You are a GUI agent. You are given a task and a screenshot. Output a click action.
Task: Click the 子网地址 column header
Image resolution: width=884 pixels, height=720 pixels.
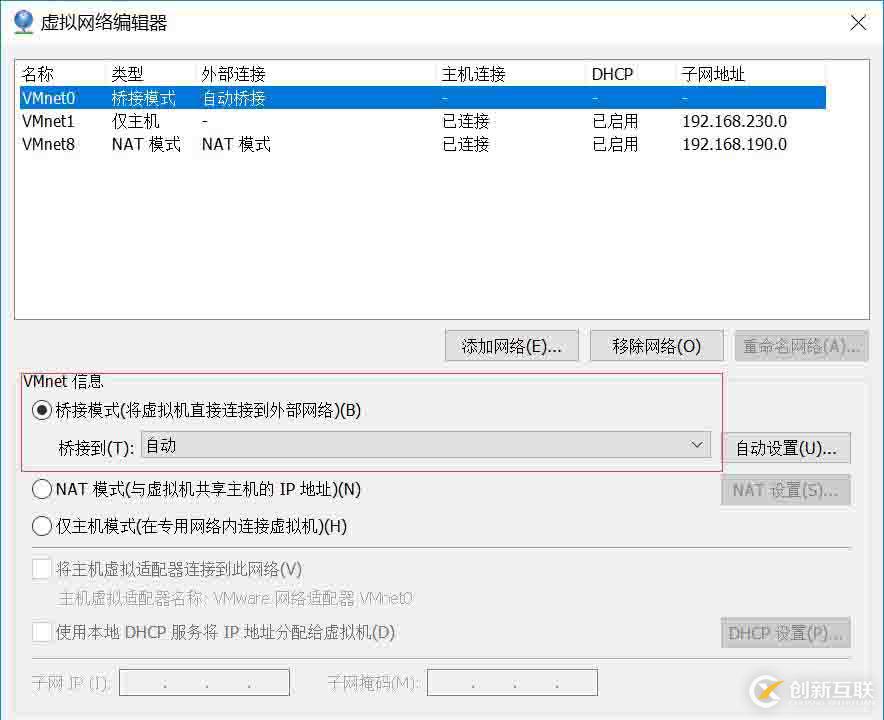710,73
